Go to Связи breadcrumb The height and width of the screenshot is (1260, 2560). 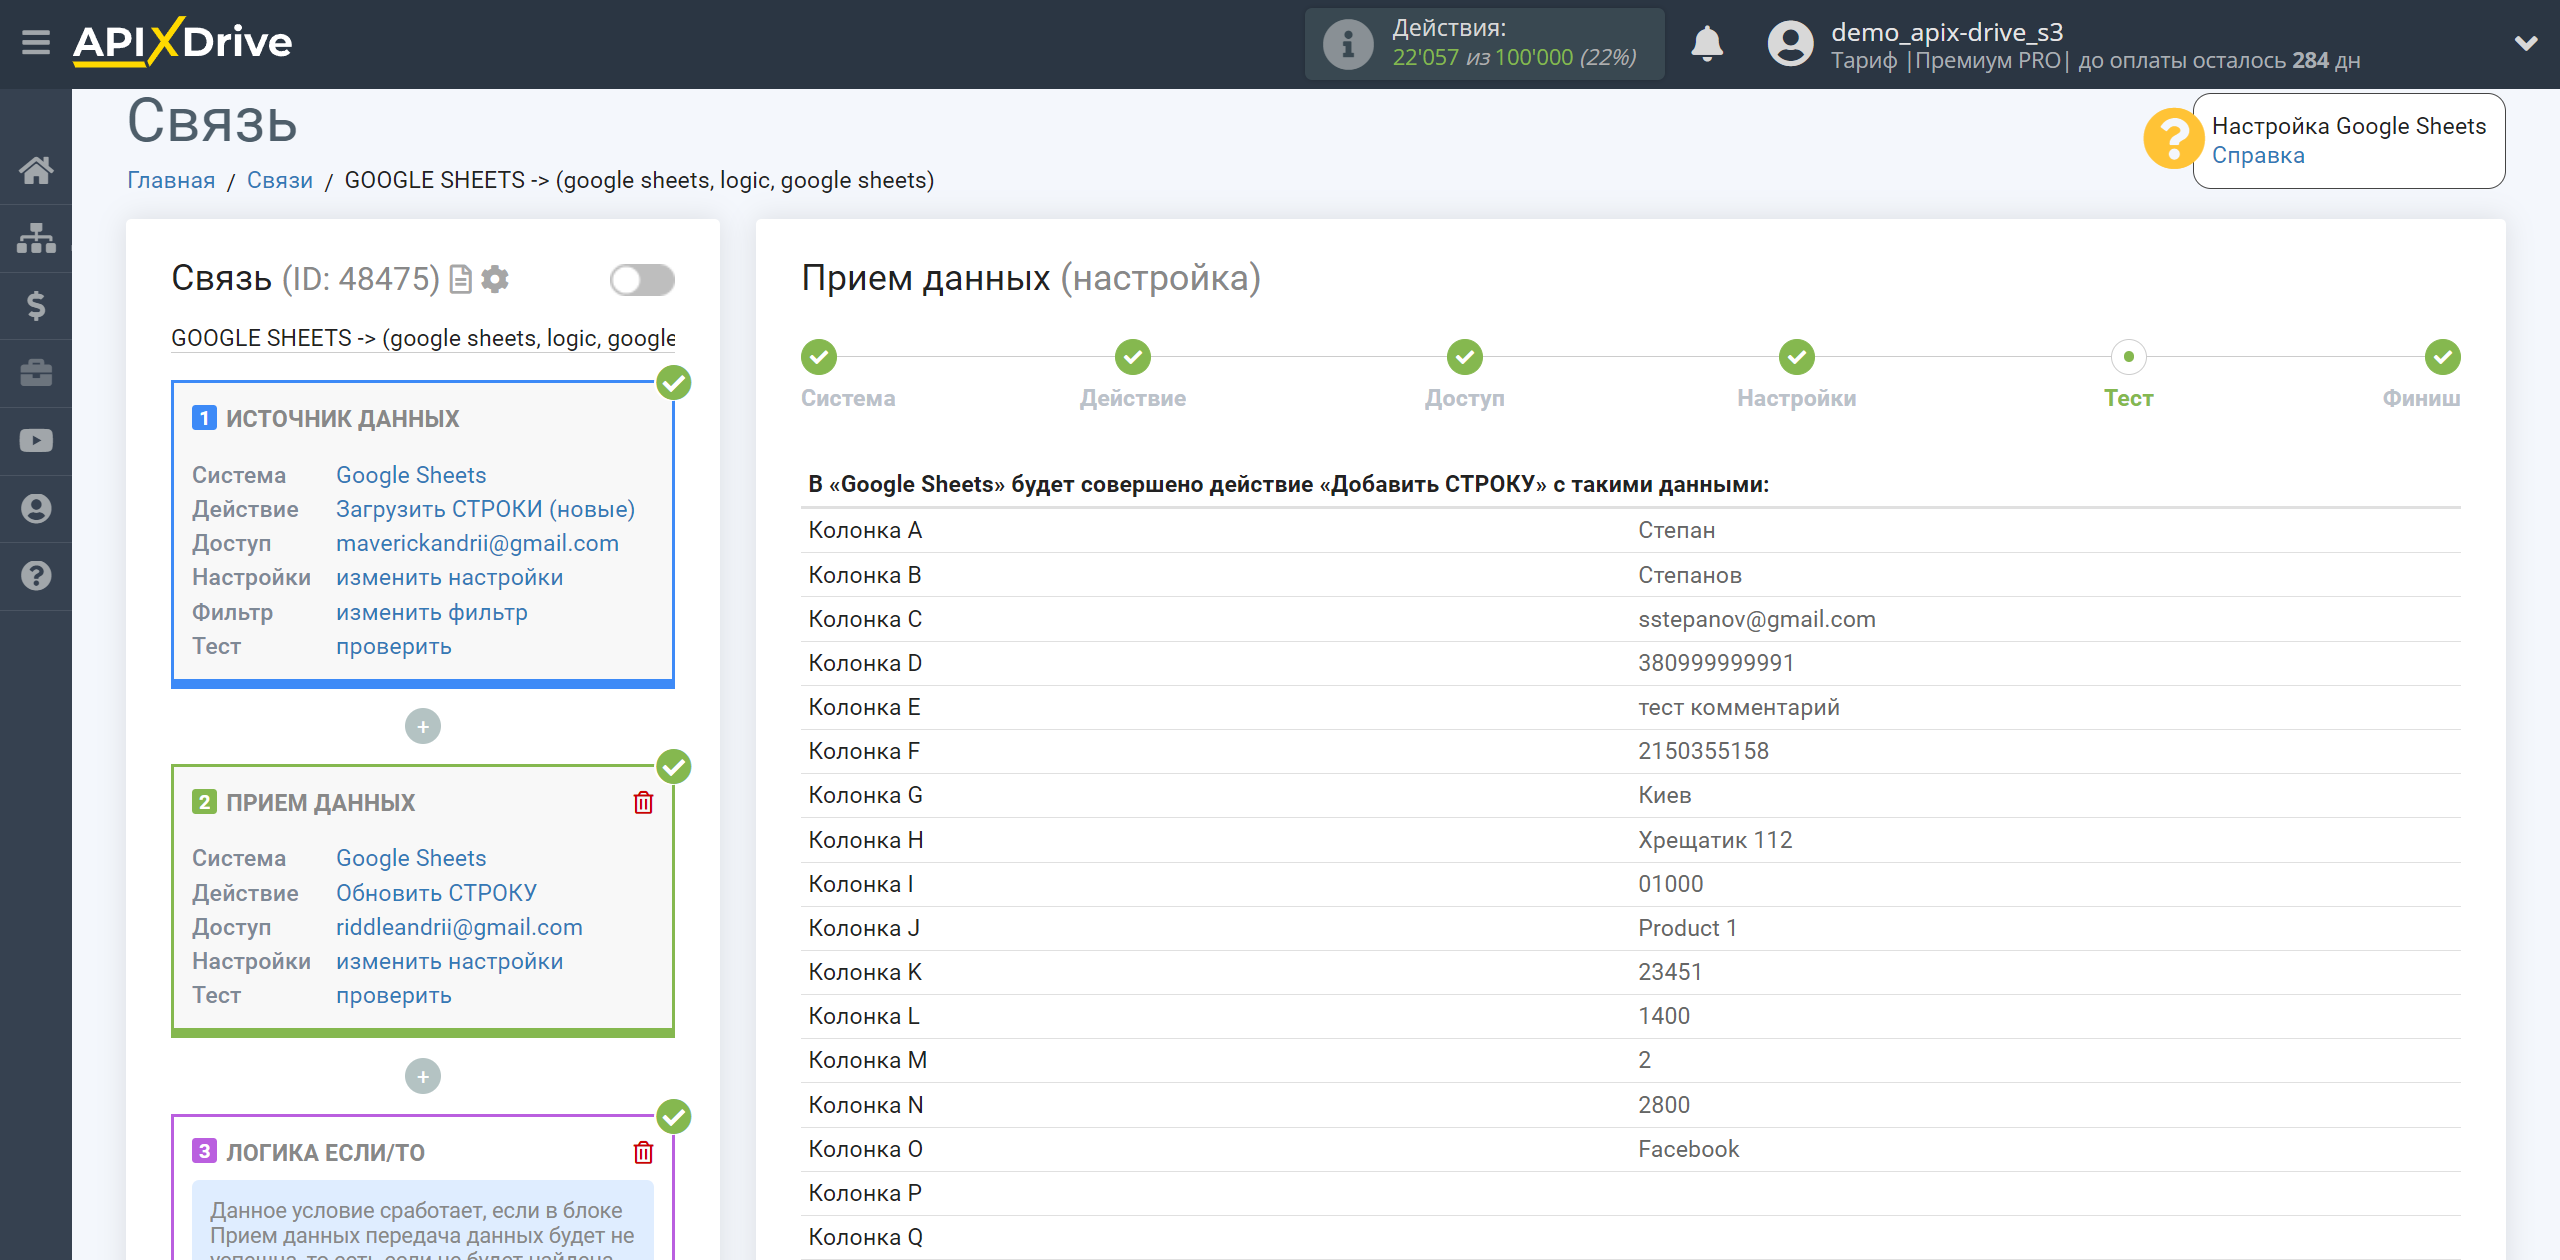pos(280,180)
